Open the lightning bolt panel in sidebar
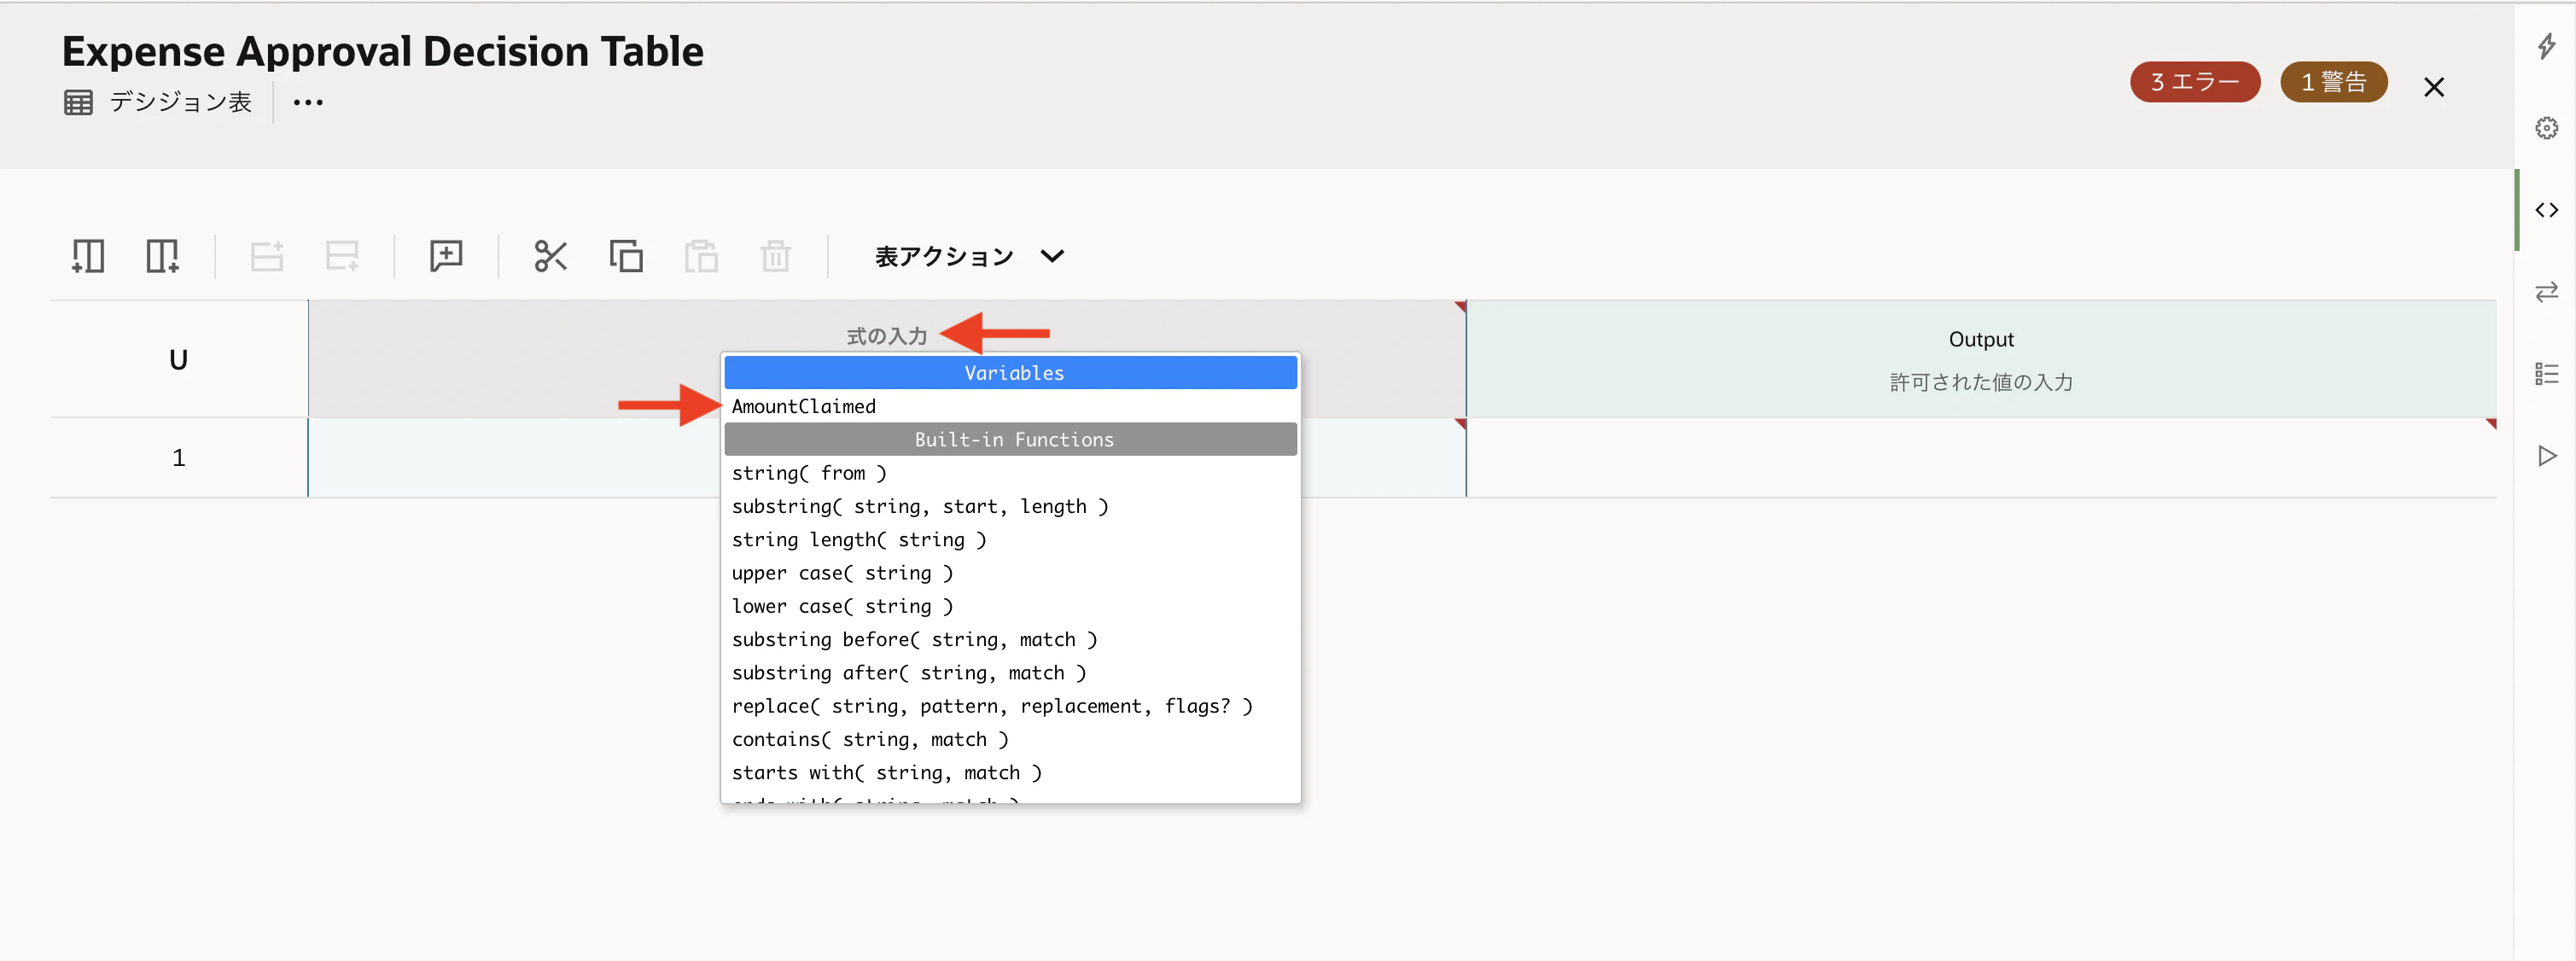Viewport: 2576px width, 961px height. click(x=2546, y=46)
